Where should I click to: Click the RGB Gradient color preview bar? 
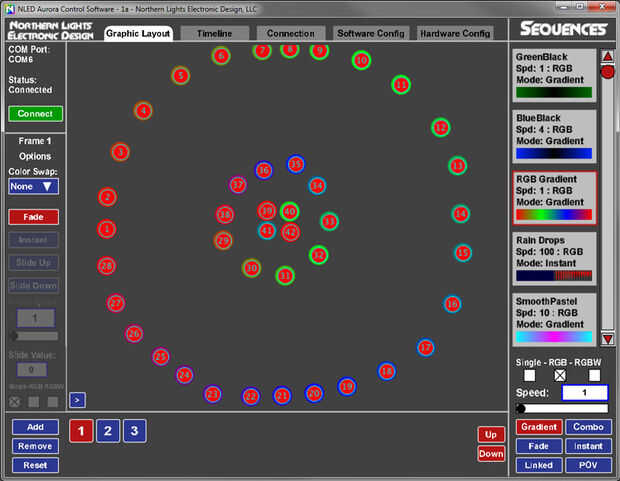point(554,214)
